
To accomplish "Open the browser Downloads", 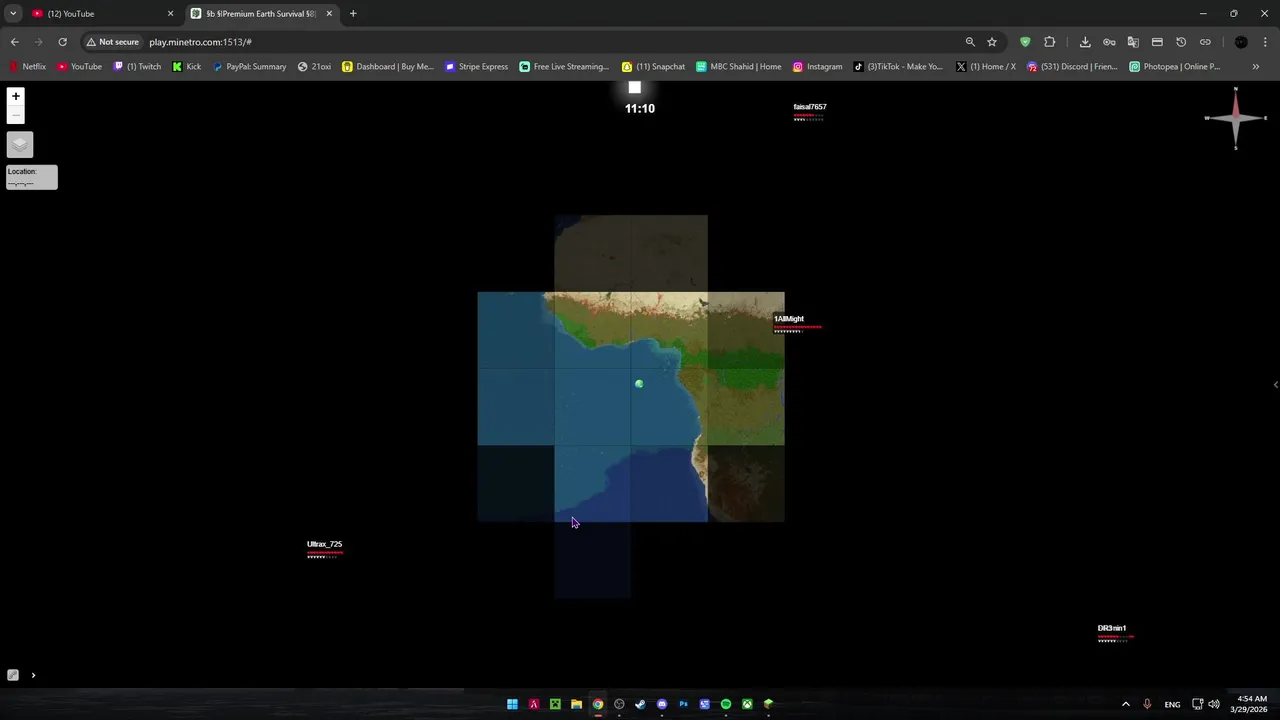I will tap(1085, 42).
